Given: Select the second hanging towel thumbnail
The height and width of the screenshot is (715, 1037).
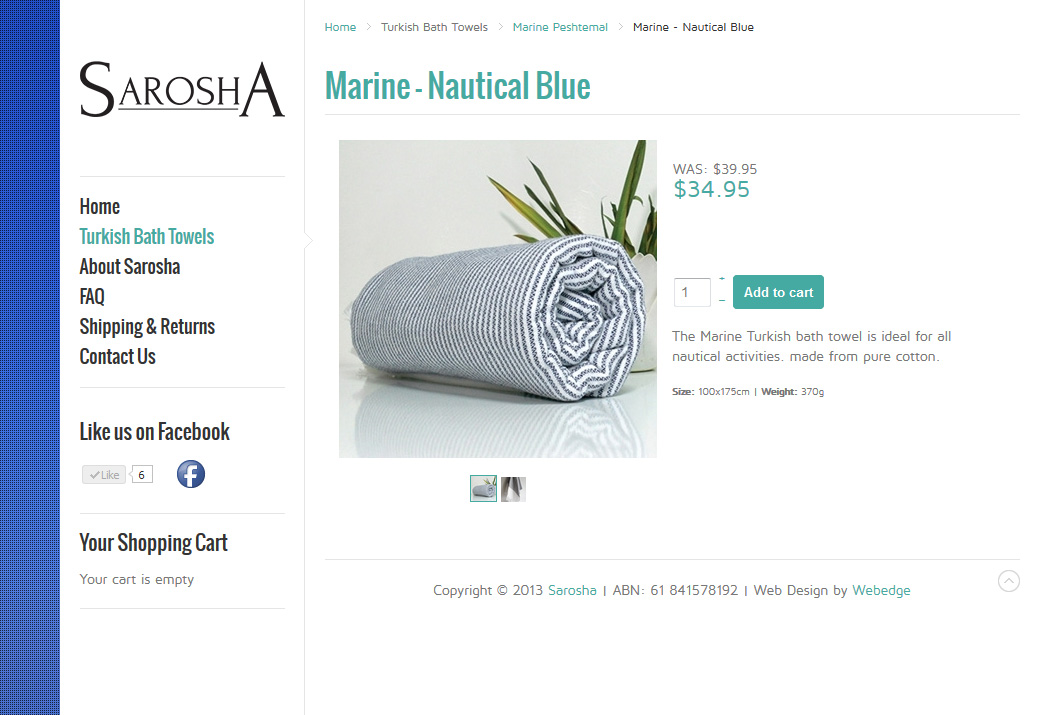Looking at the screenshot, I should (x=513, y=489).
